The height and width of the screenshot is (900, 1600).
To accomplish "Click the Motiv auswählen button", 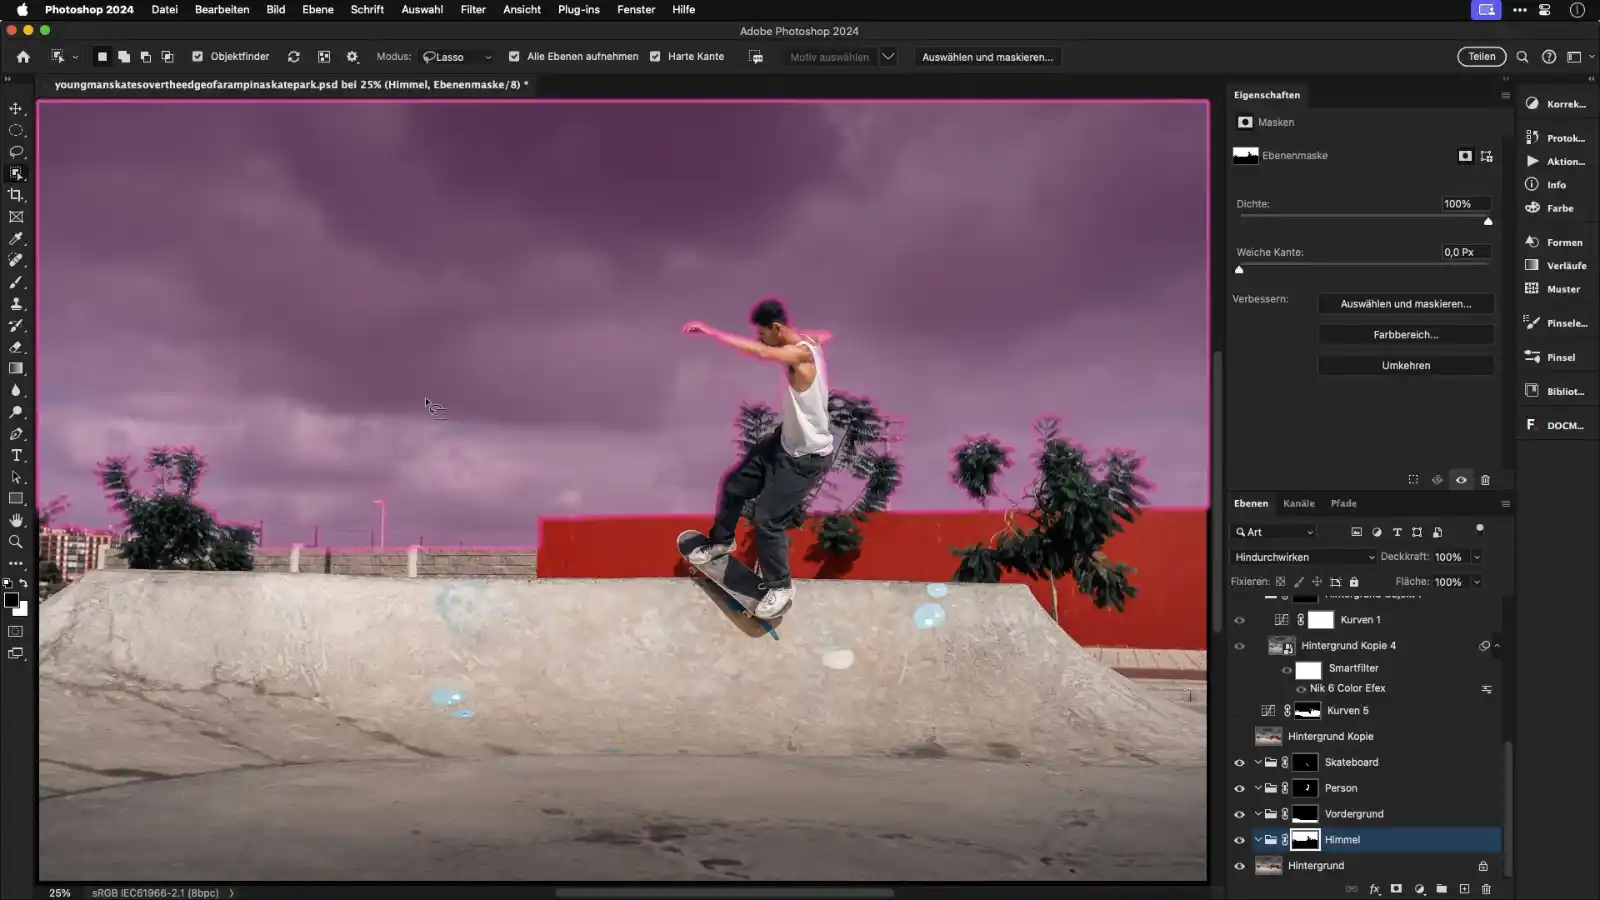I will [x=829, y=57].
